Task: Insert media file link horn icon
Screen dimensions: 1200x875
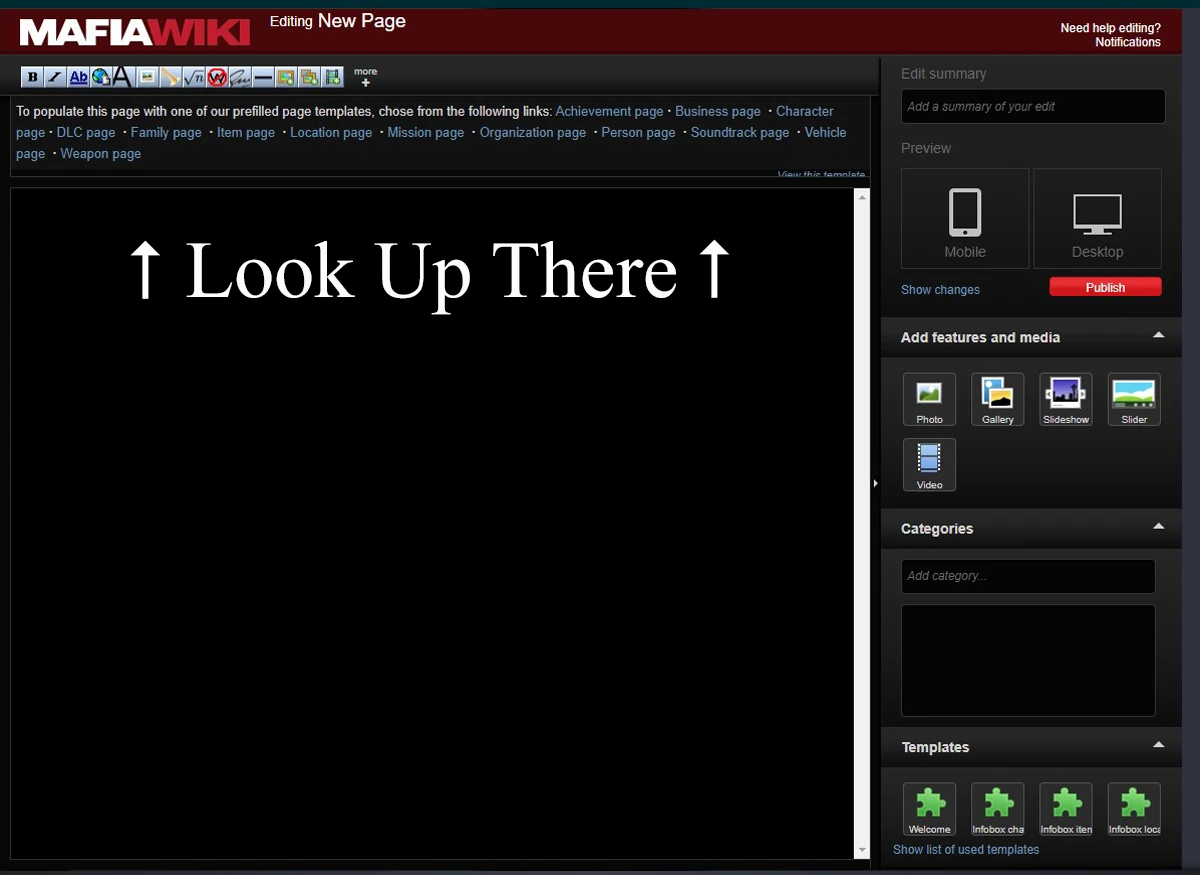Action: point(170,77)
